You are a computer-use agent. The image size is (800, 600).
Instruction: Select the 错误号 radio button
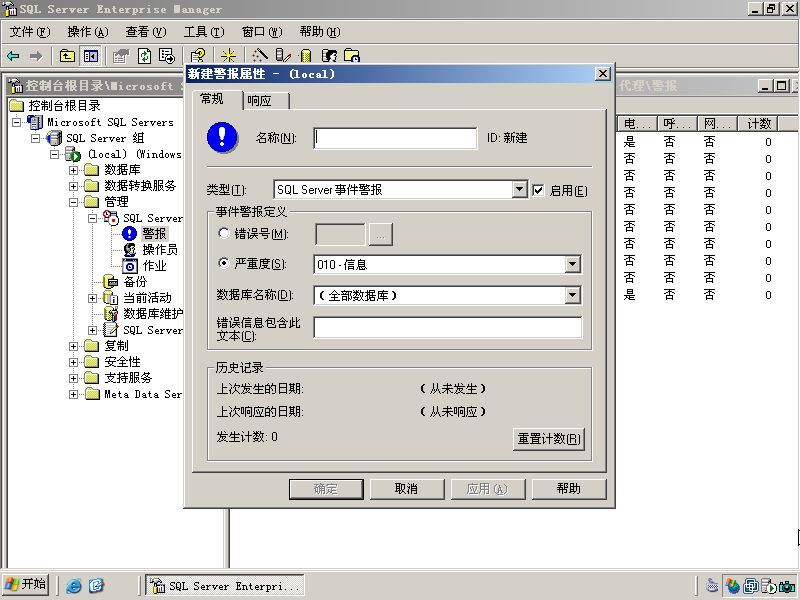[x=223, y=233]
